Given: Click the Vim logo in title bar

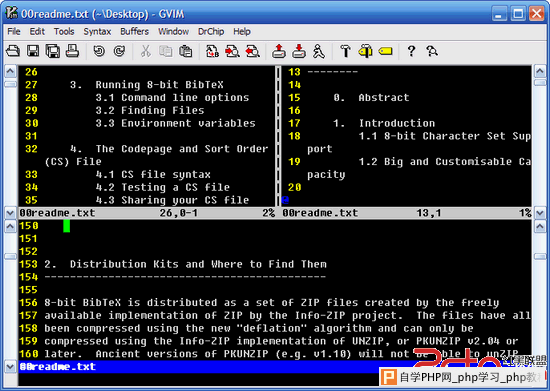Looking at the screenshot, I should 12,13.
